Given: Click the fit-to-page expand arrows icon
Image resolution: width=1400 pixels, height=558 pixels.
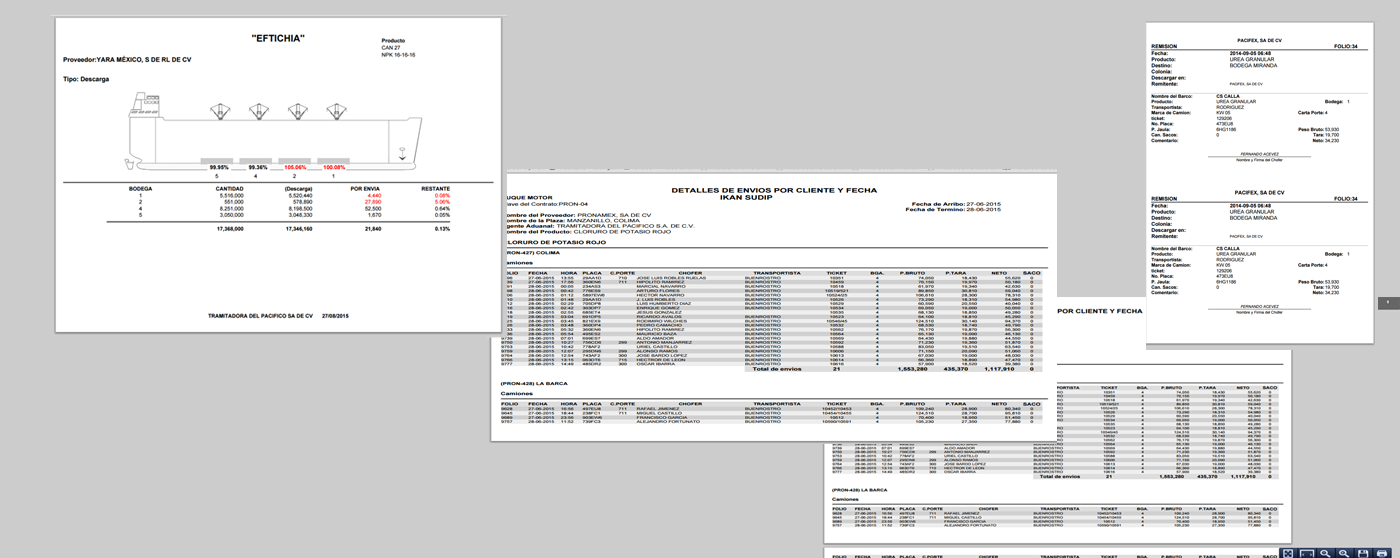Looking at the screenshot, I should [x=1288, y=553].
